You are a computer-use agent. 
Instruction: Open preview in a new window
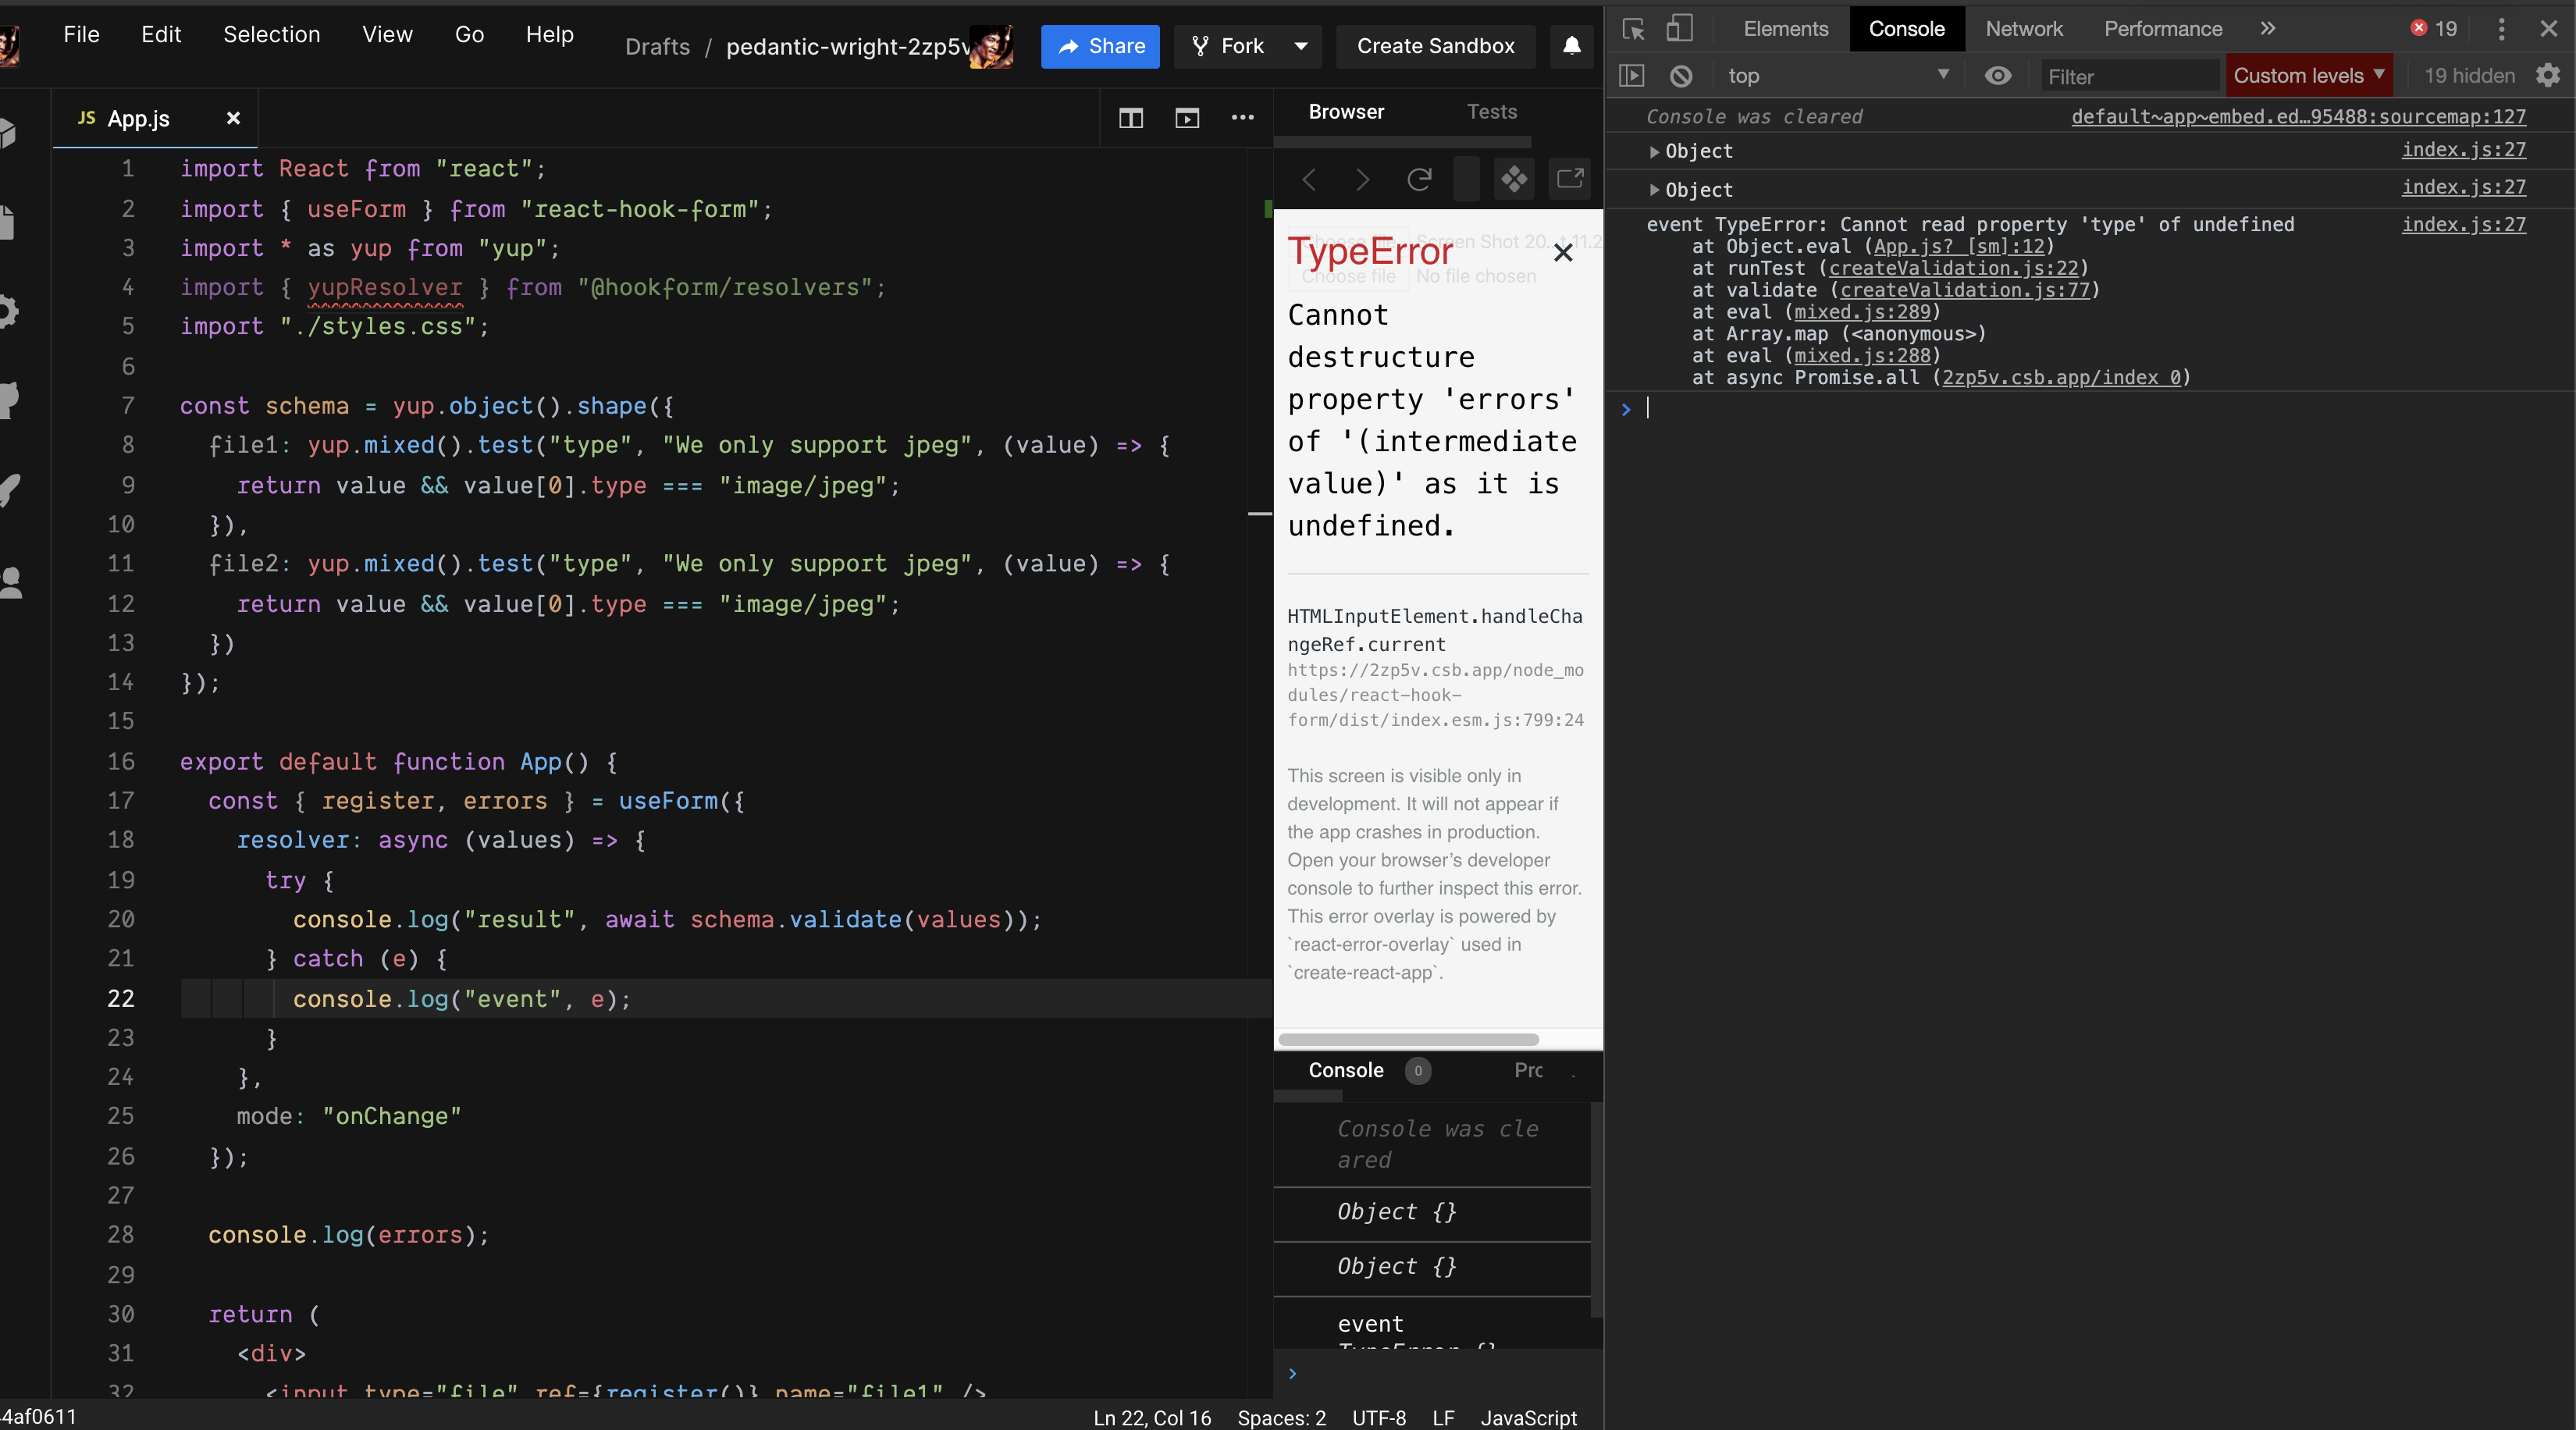(1569, 180)
